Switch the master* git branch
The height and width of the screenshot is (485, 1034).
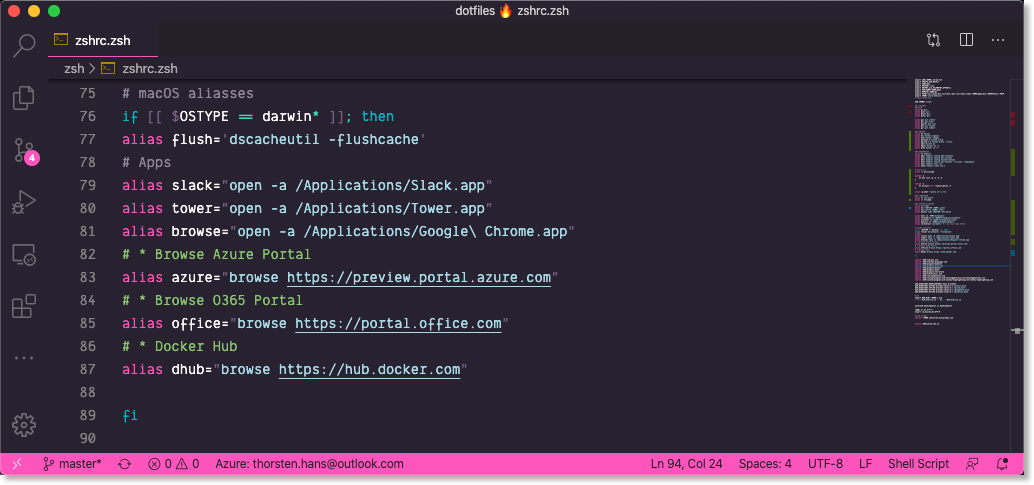point(72,464)
